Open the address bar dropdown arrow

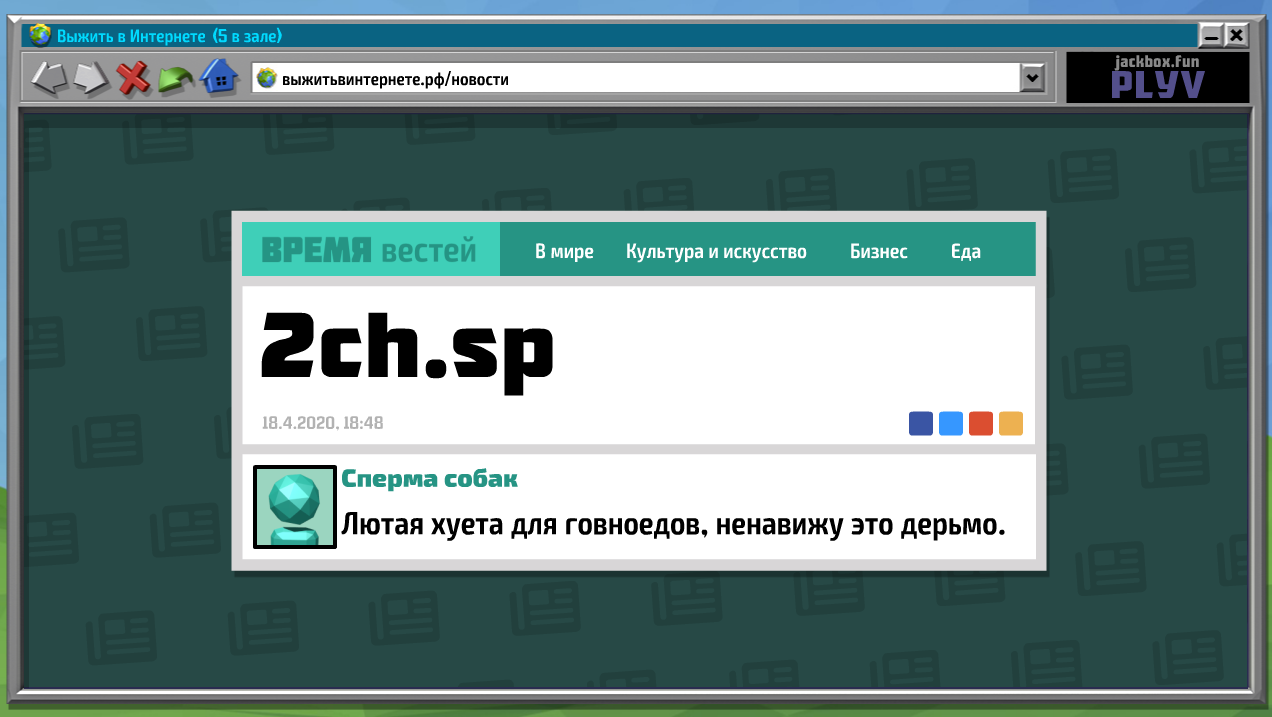[1031, 78]
